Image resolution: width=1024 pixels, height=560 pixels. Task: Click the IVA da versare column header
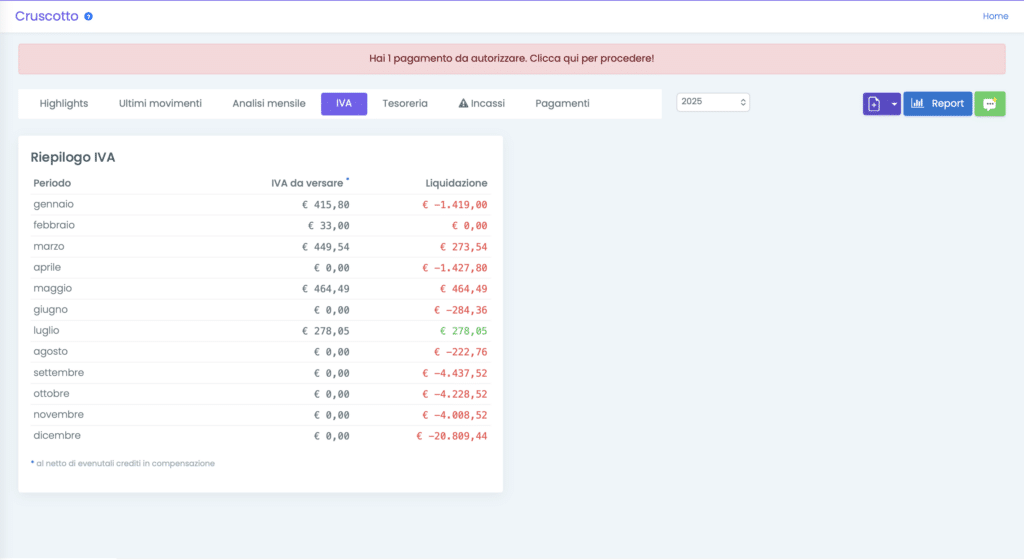[307, 183]
